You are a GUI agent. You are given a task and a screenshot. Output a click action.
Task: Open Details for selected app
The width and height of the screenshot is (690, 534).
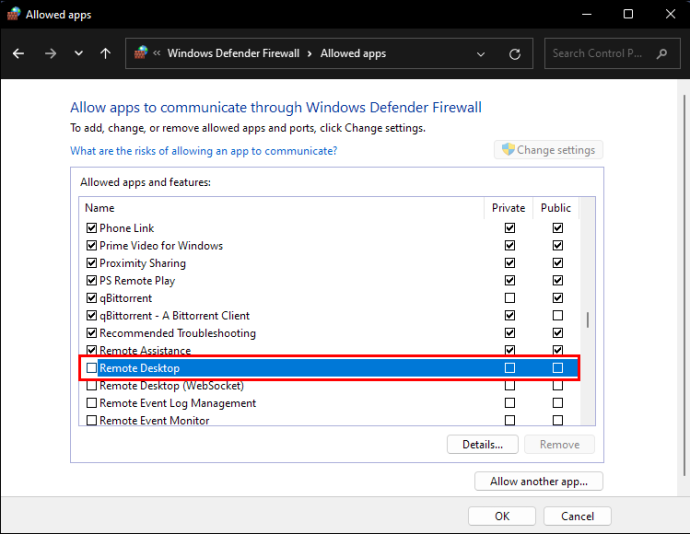coord(482,444)
